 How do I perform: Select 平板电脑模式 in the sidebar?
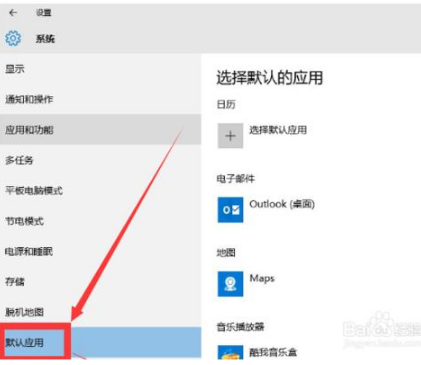[x=100, y=190]
